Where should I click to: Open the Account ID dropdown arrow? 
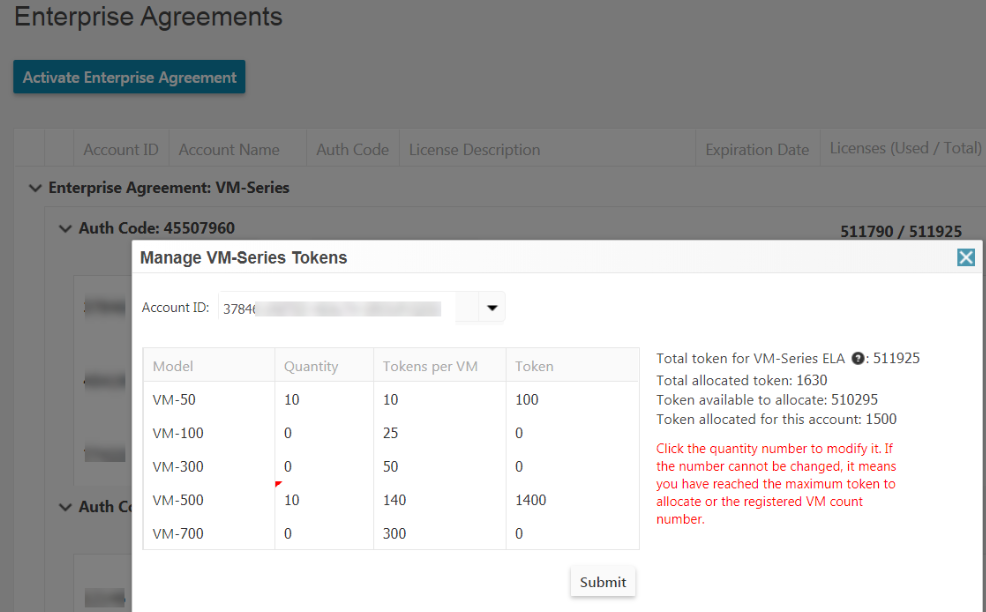pos(492,308)
